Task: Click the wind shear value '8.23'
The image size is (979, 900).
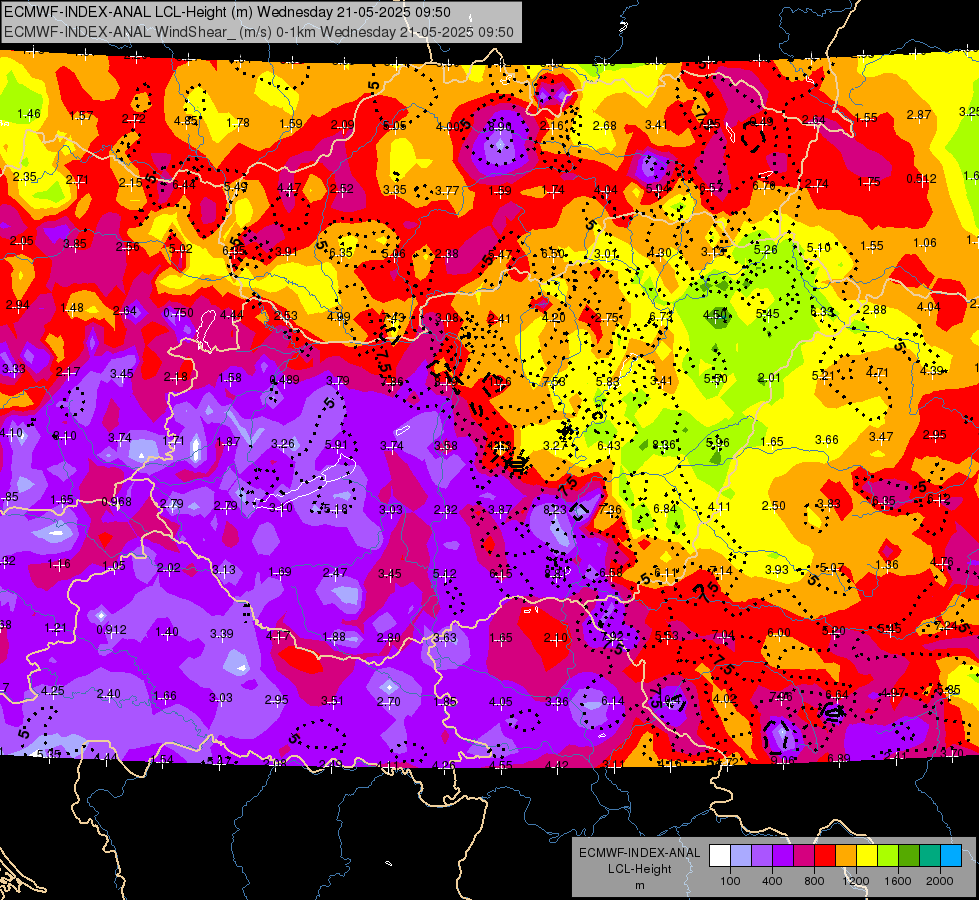Action: point(555,510)
